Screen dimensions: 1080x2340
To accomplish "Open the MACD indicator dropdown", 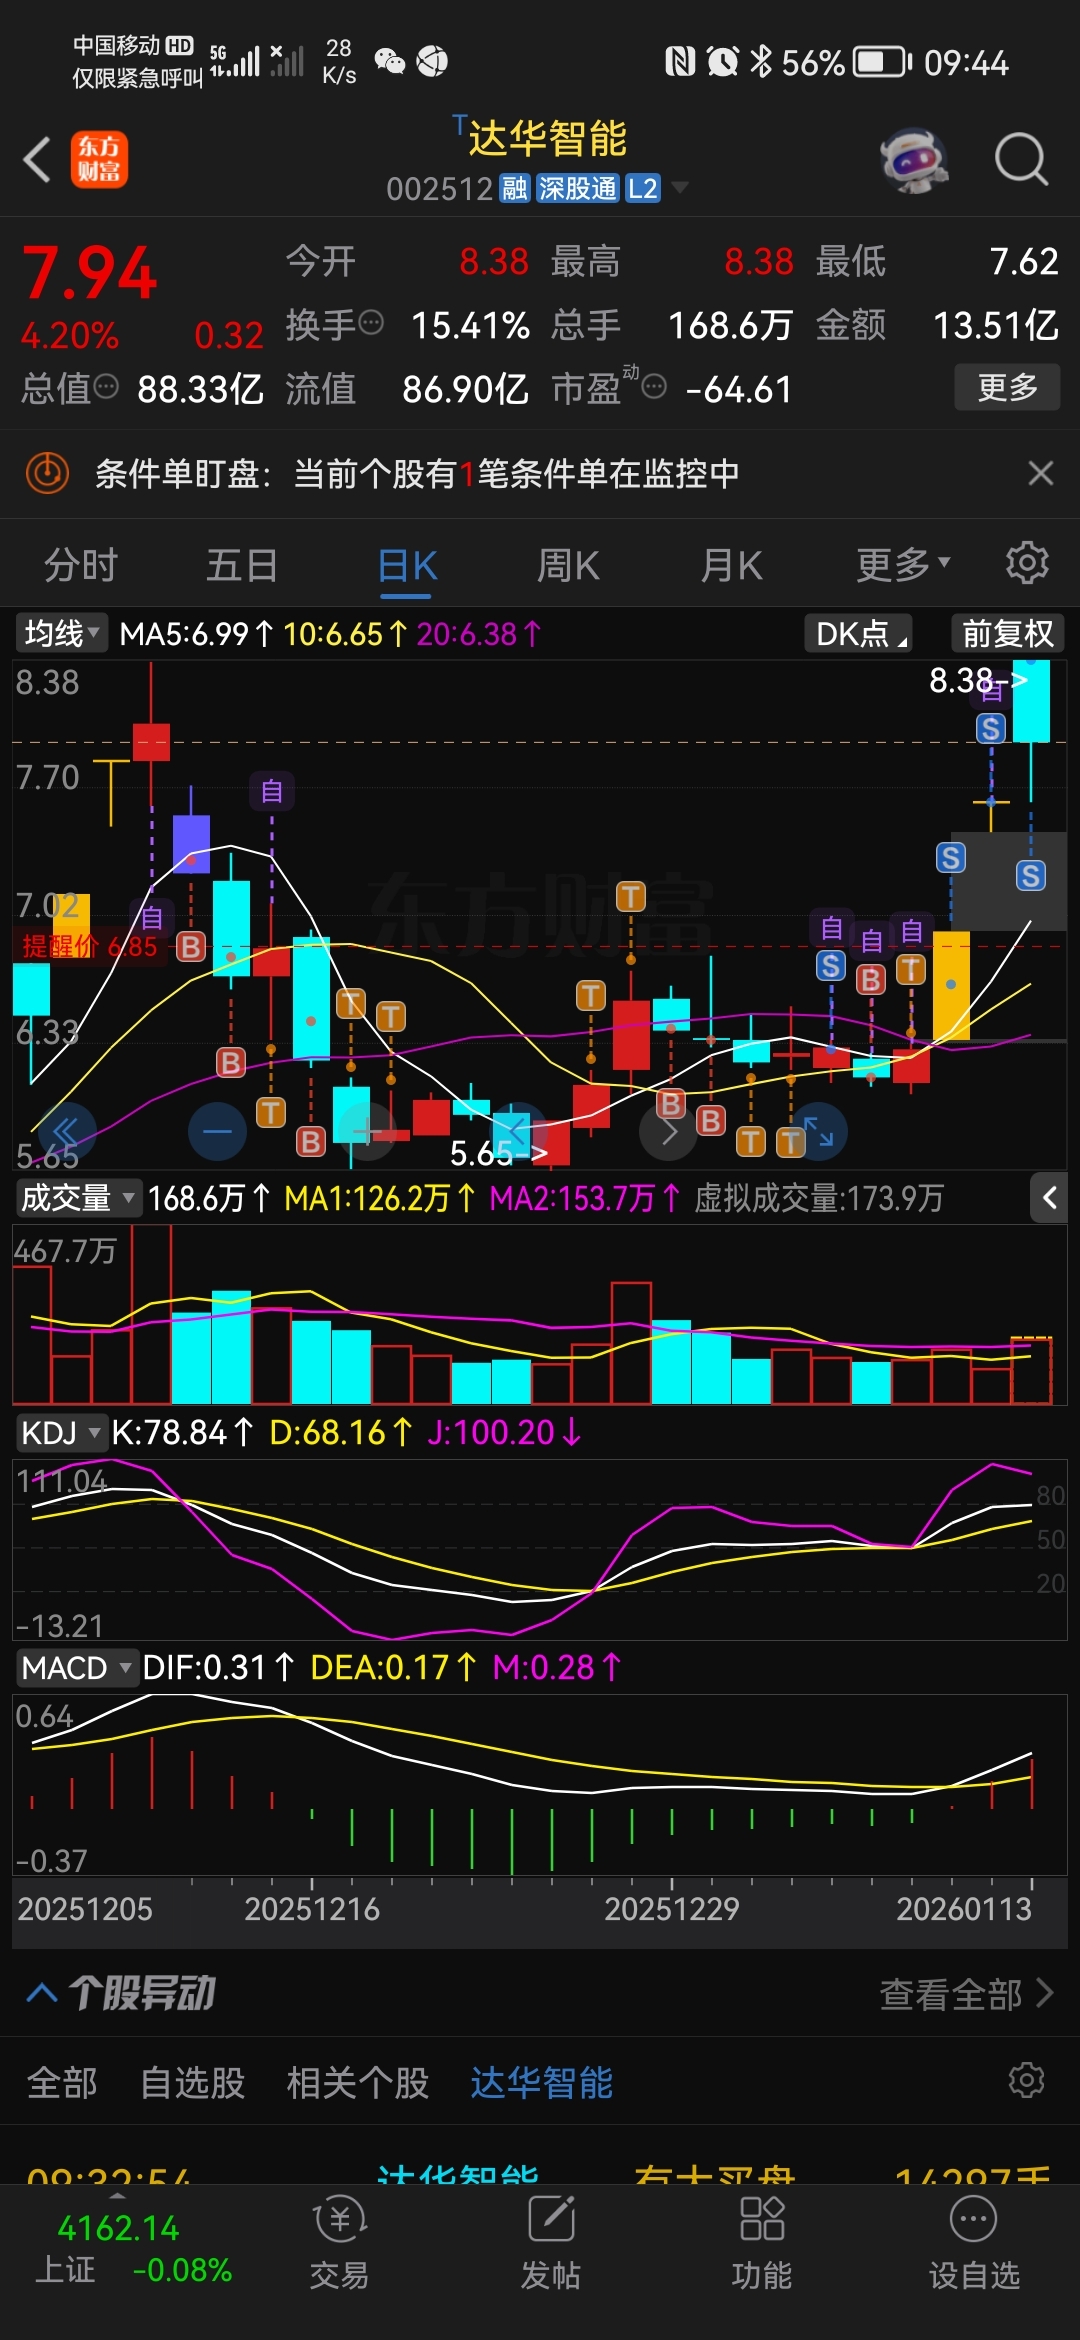I will point(77,1667).
